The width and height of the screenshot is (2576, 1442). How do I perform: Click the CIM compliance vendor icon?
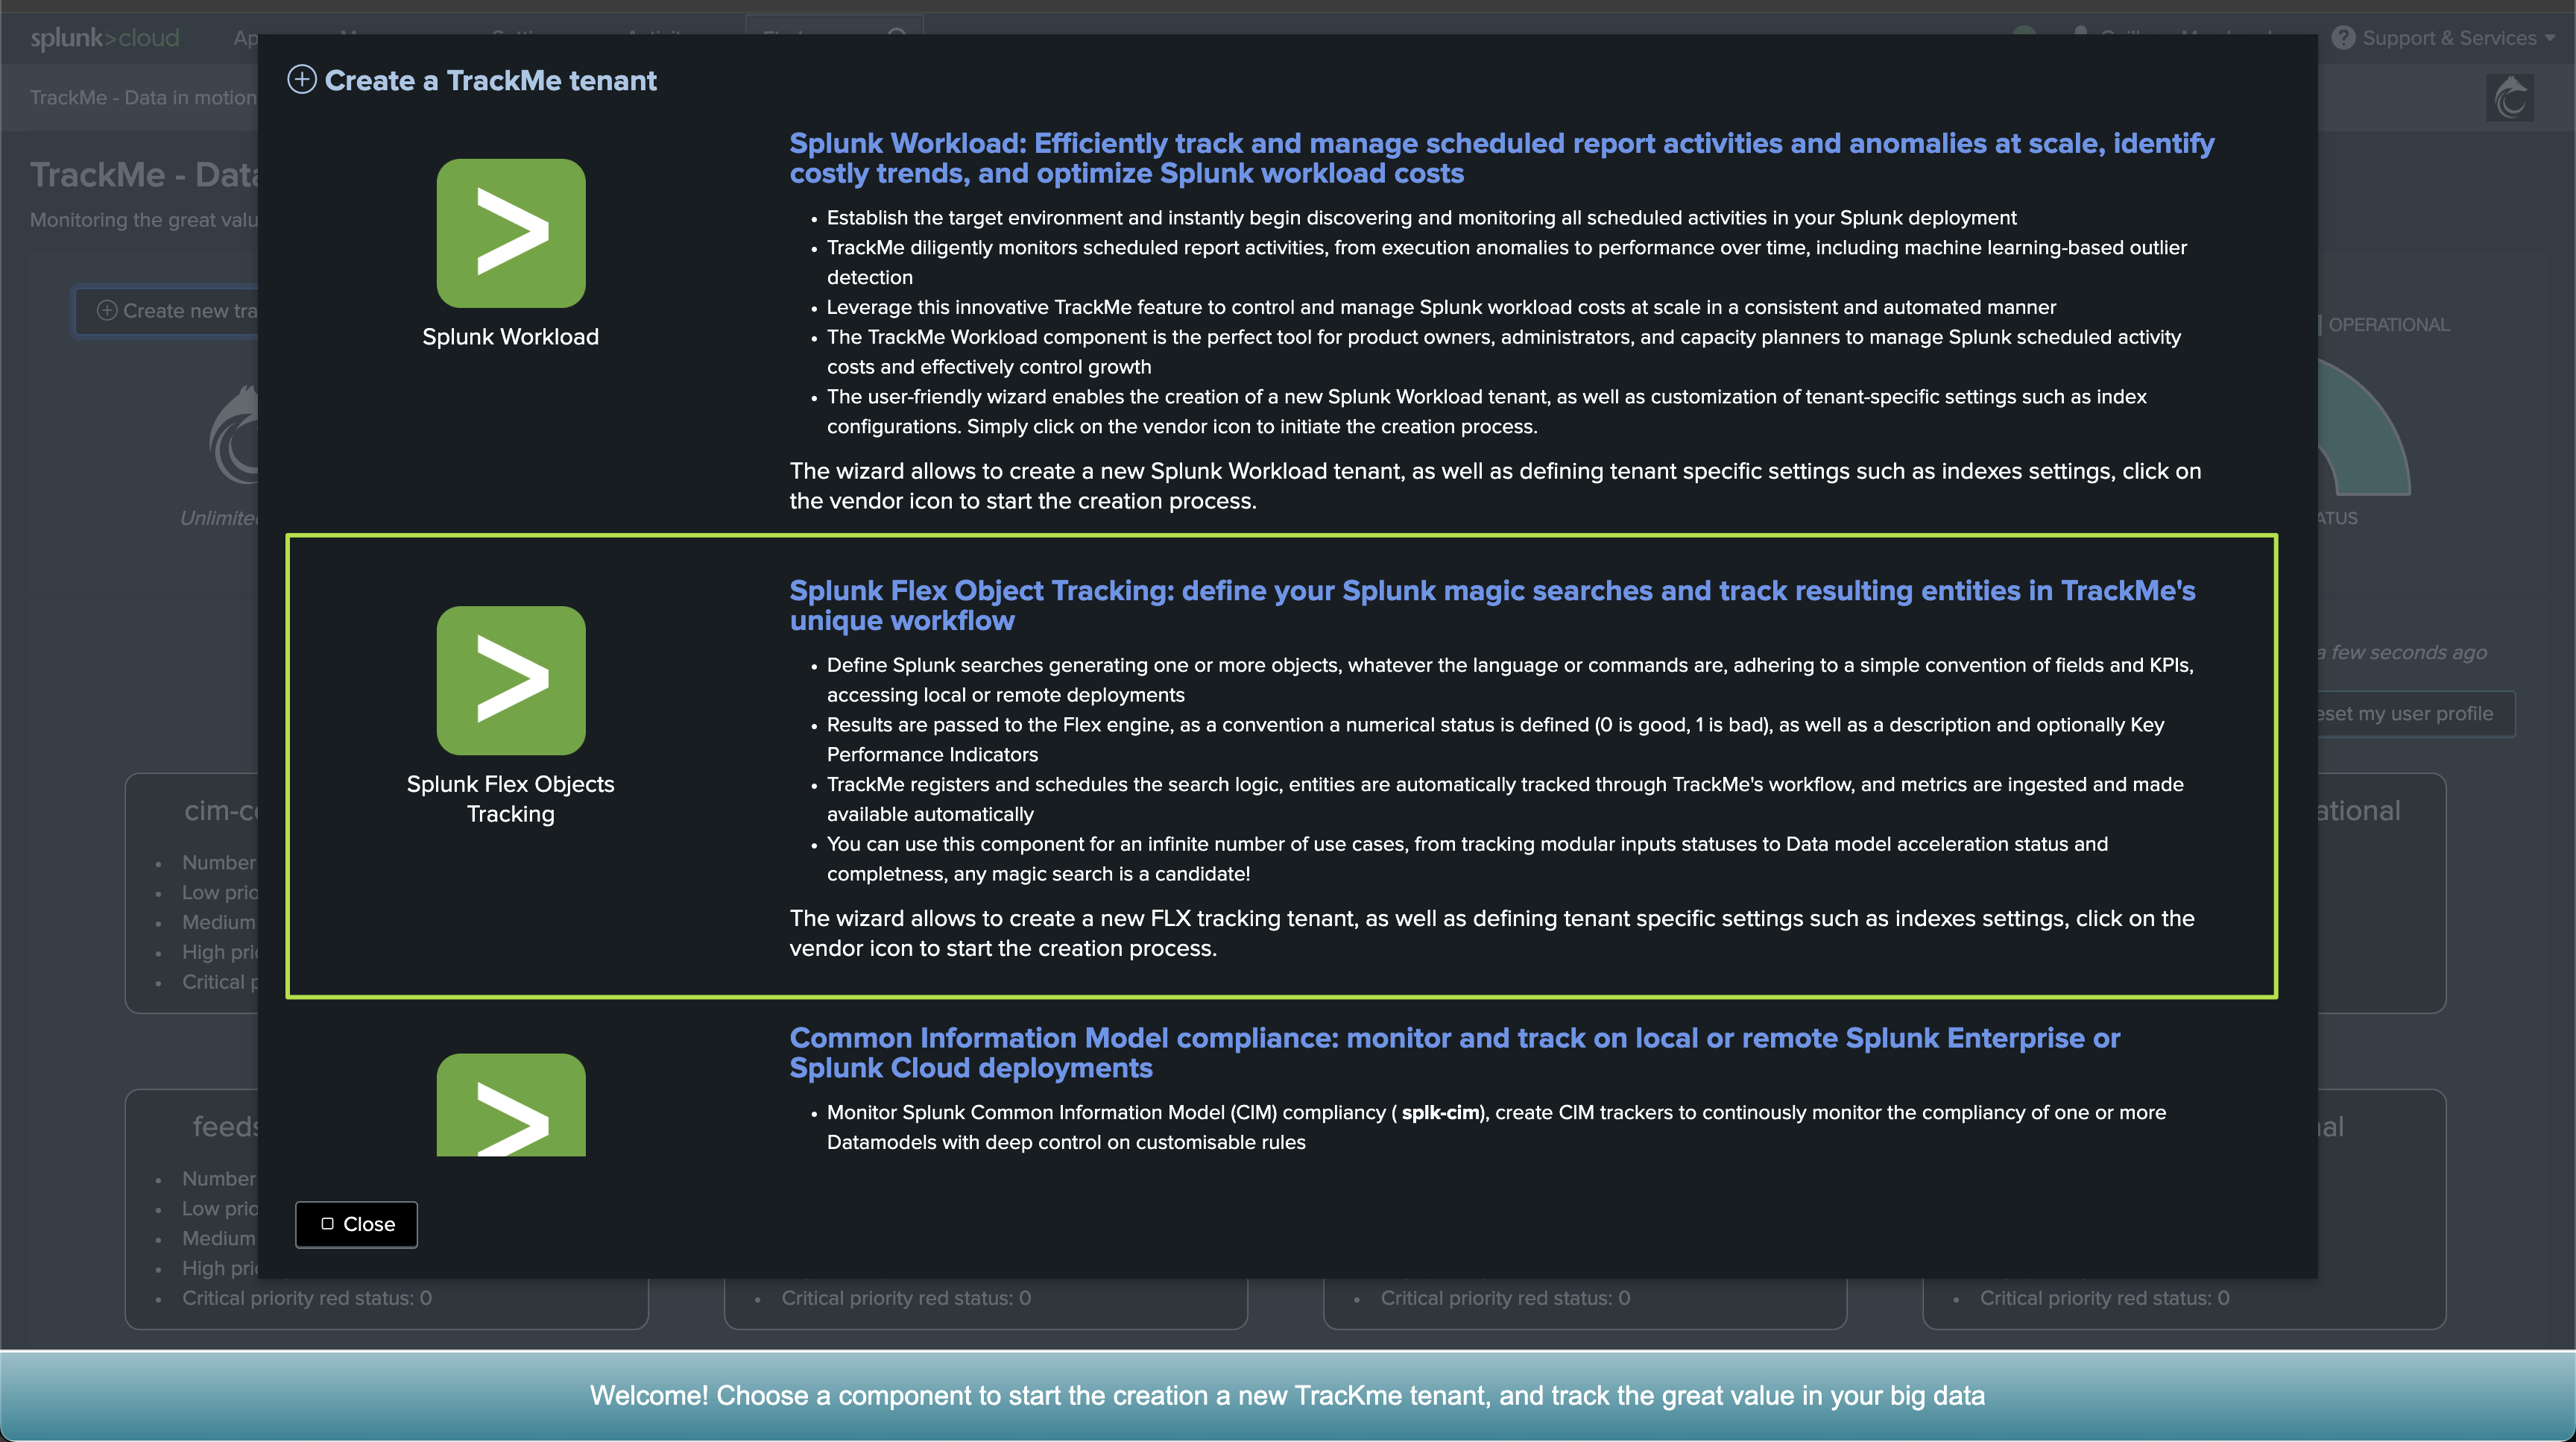[x=510, y=1105]
